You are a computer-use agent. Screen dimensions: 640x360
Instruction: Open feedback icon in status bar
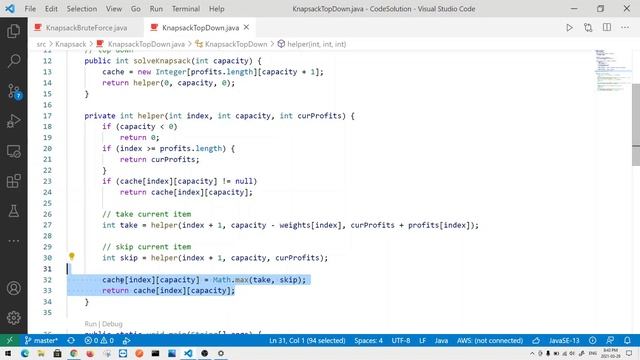coord(610,340)
